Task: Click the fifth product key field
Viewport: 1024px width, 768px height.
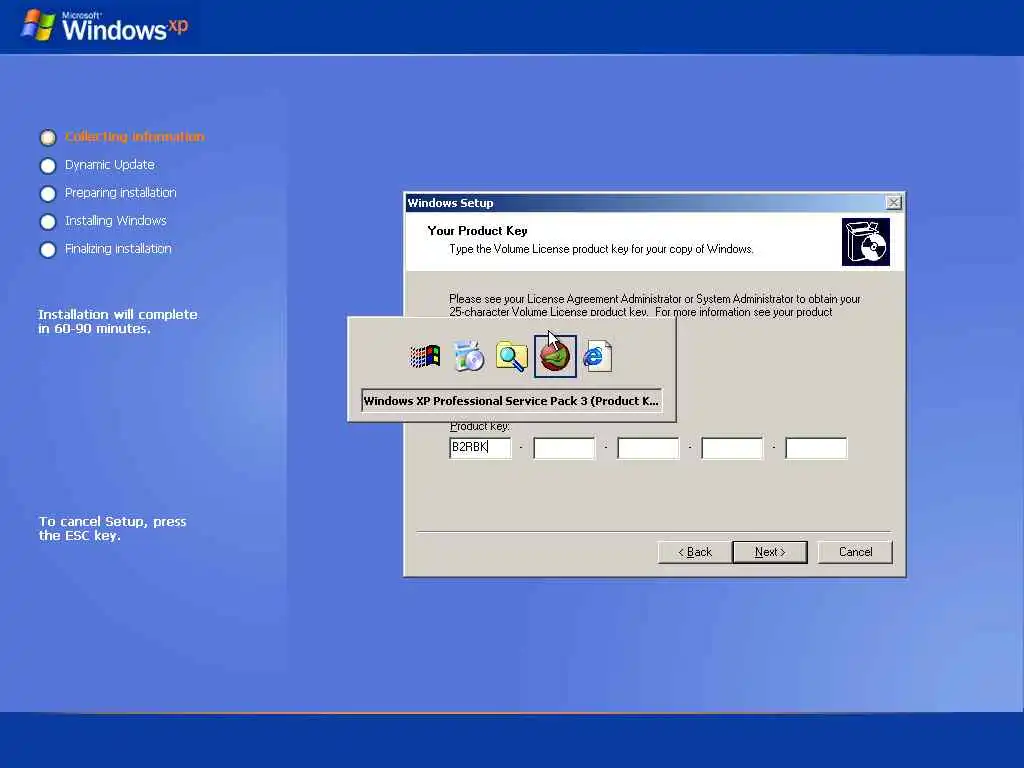Action: pyautogui.click(x=816, y=448)
